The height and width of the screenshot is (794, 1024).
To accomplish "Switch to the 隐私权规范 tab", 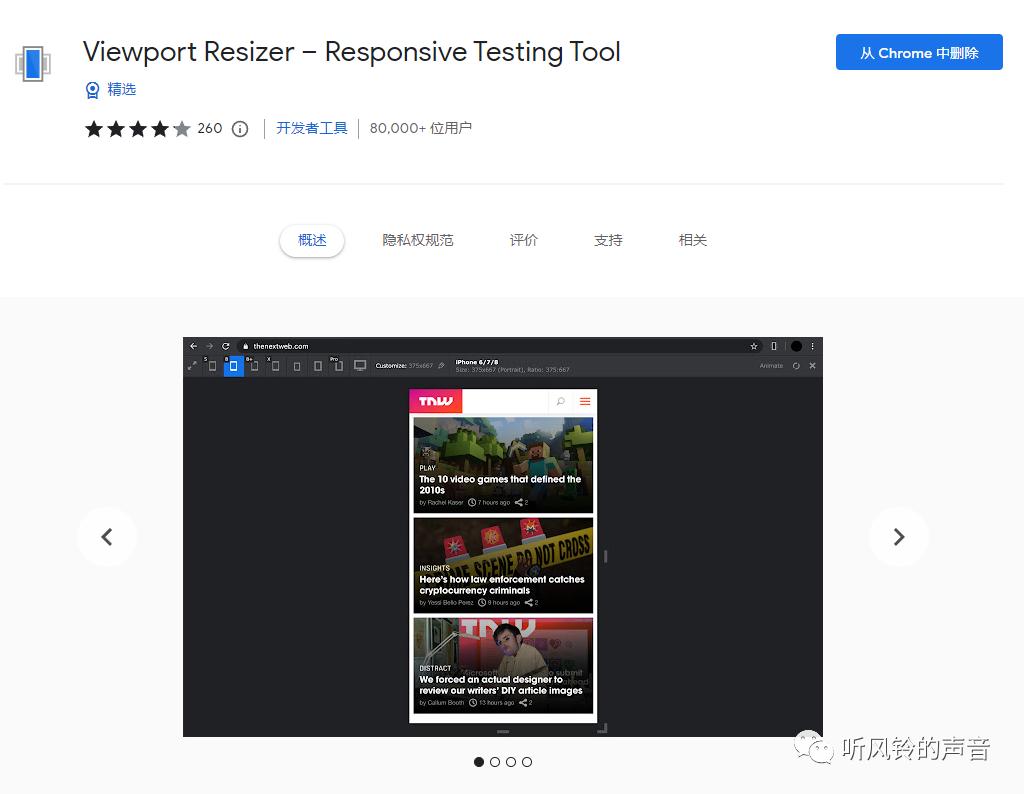I will (x=418, y=240).
